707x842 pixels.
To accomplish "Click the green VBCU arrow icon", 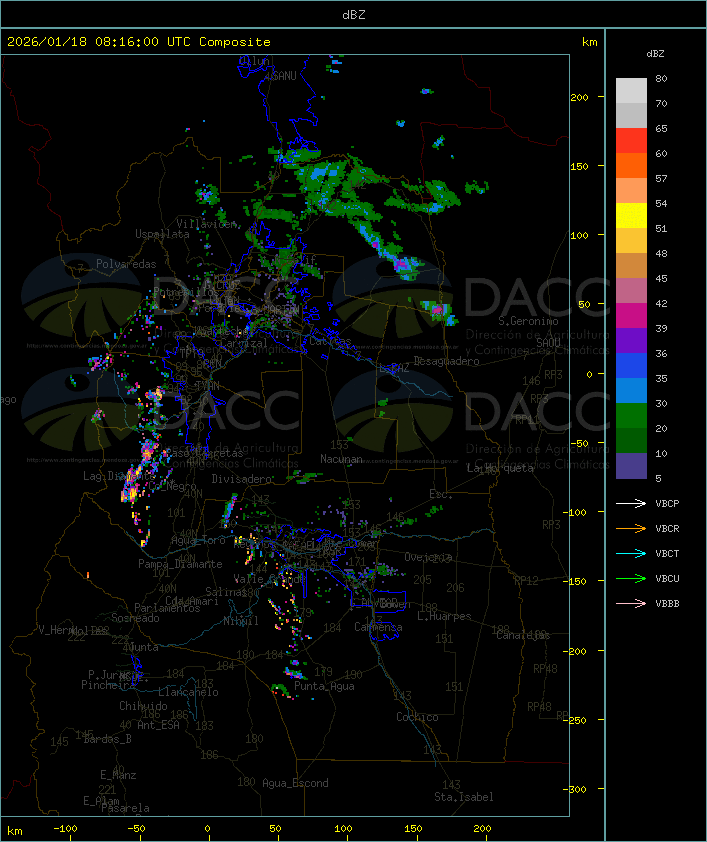I will (631, 578).
